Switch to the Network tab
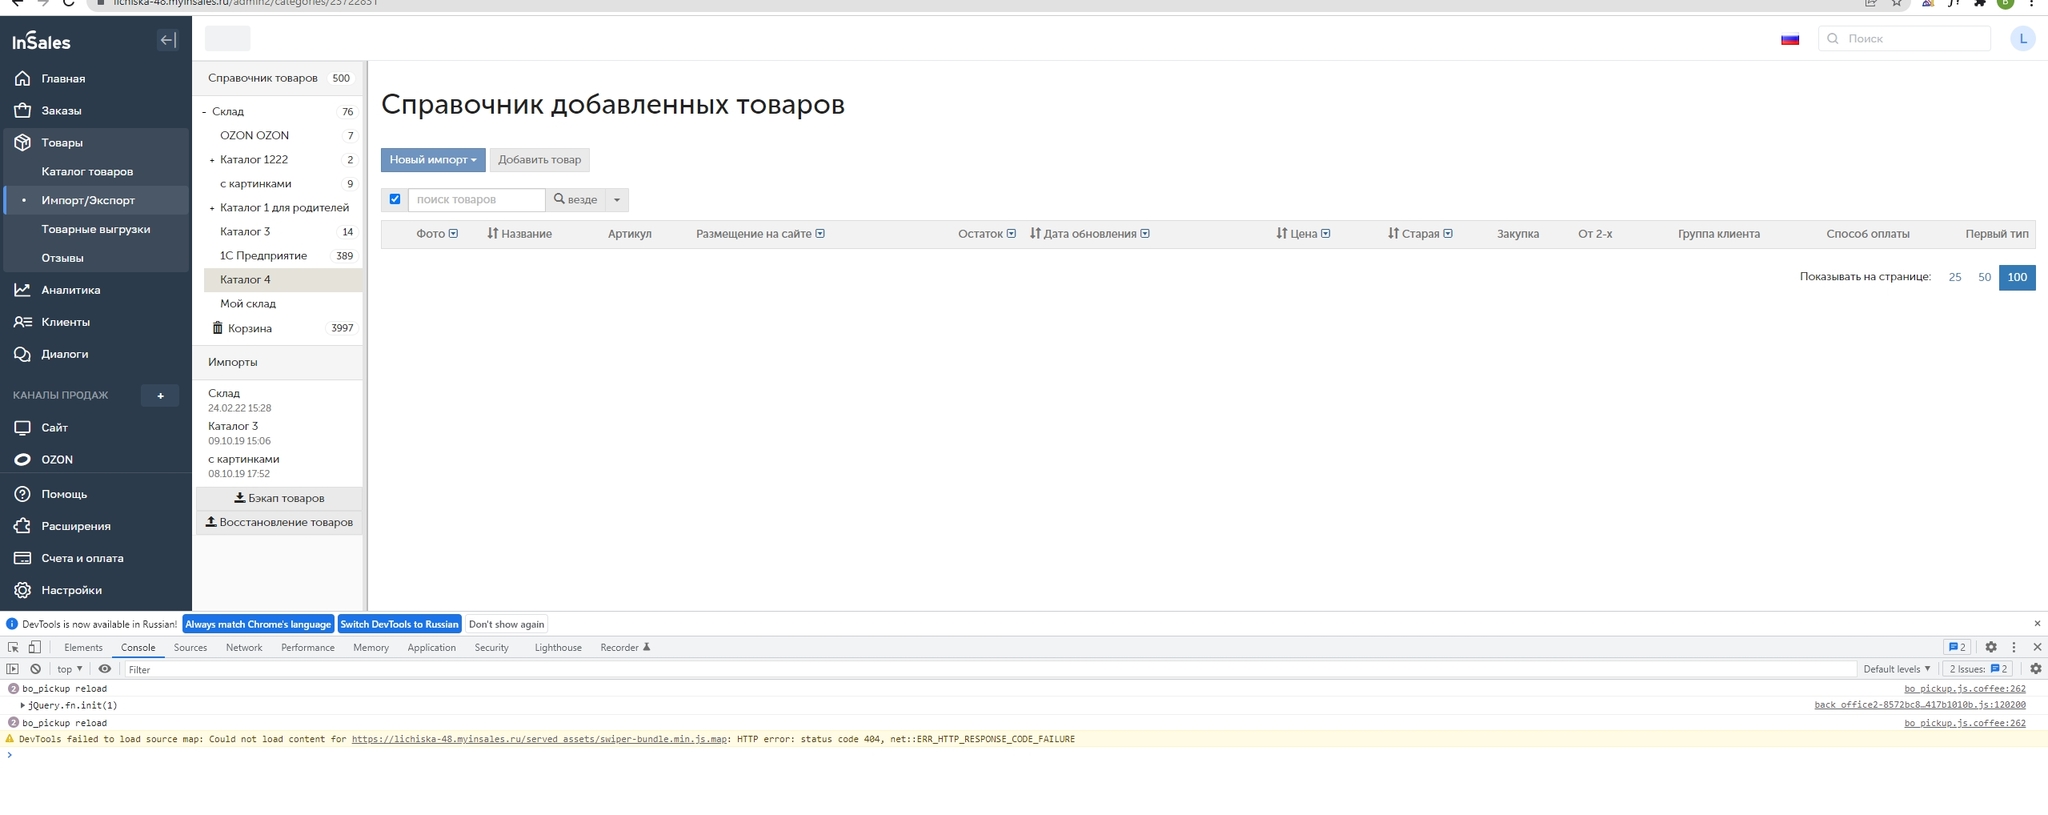 click(x=244, y=647)
